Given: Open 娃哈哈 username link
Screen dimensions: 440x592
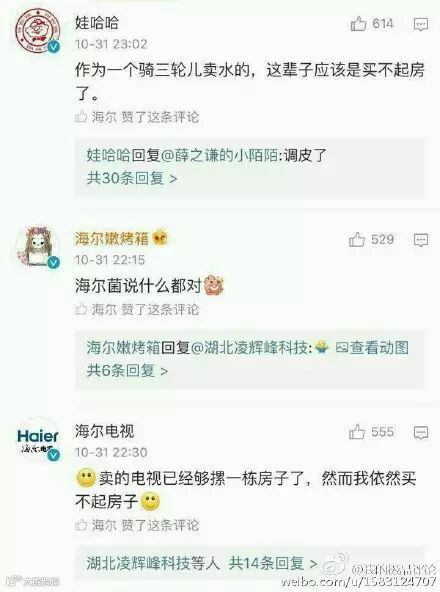Looking at the screenshot, I should pyautogui.click(x=97, y=23).
